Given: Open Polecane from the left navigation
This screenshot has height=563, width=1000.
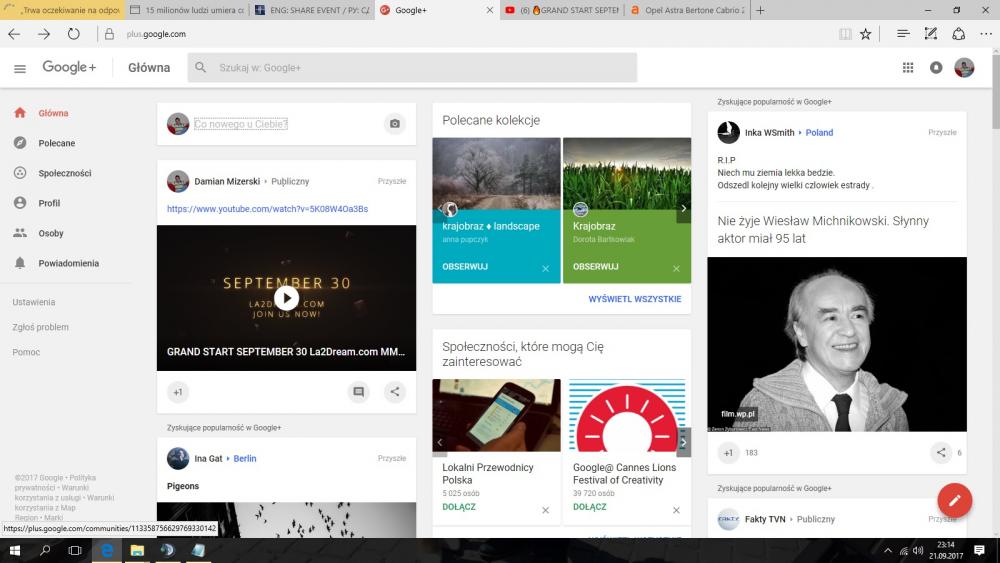Looking at the screenshot, I should coord(56,143).
